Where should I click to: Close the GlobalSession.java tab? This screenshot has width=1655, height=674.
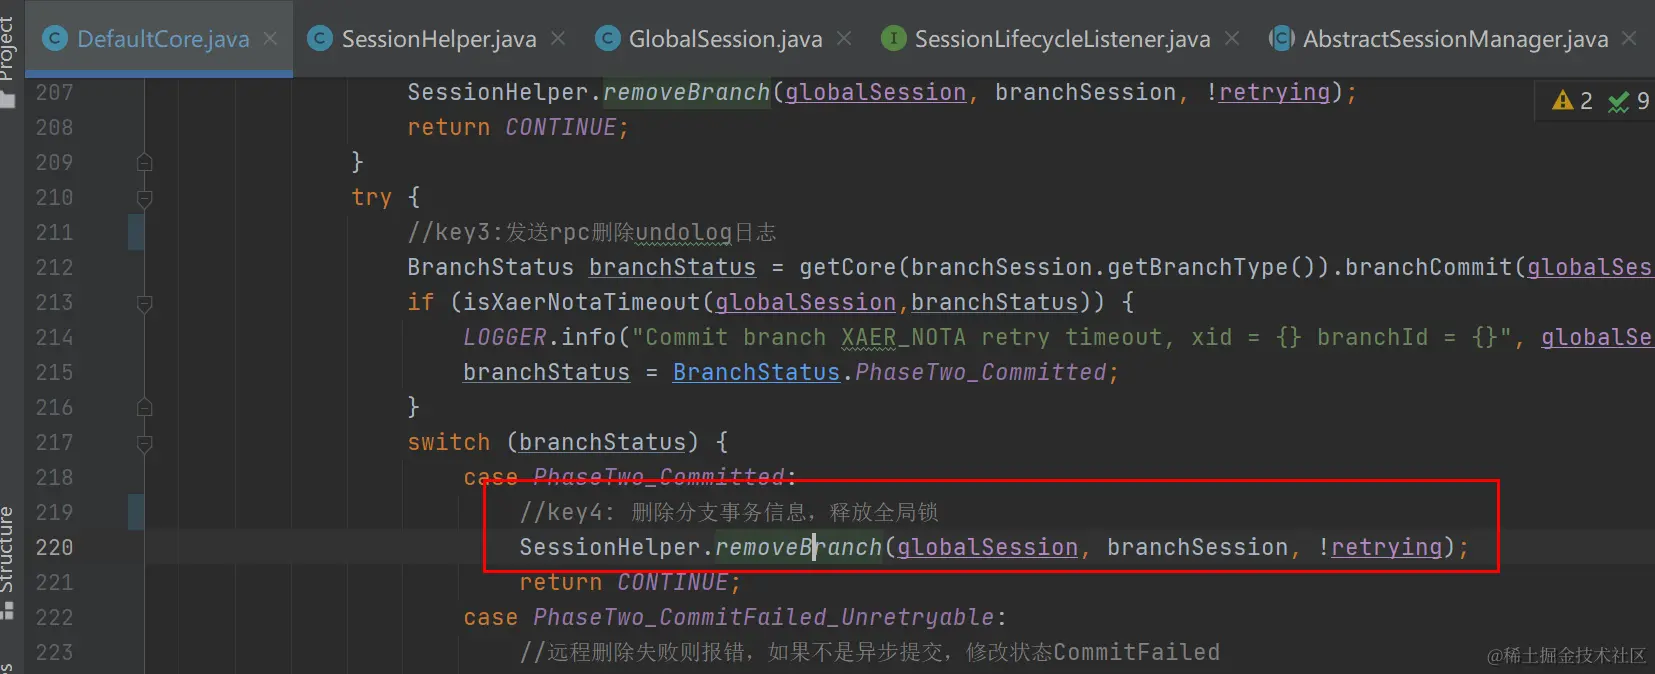844,39
